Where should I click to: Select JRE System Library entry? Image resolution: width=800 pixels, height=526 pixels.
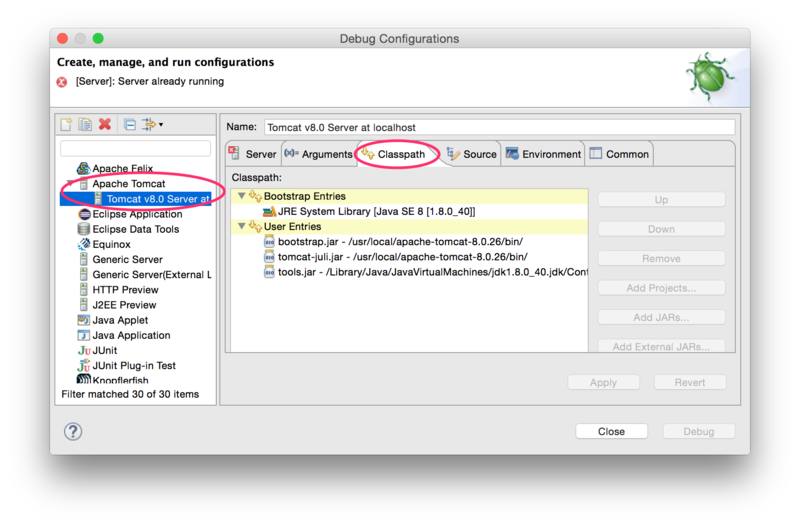tap(377, 211)
